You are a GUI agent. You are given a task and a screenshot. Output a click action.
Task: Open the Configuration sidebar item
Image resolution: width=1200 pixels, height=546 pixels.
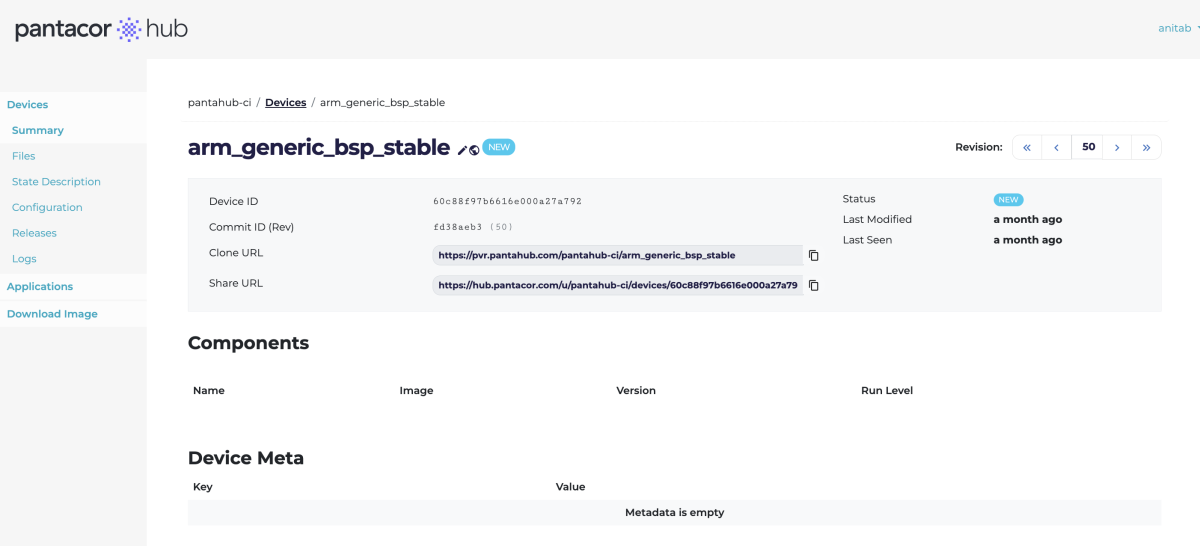pyautogui.click(x=47, y=207)
